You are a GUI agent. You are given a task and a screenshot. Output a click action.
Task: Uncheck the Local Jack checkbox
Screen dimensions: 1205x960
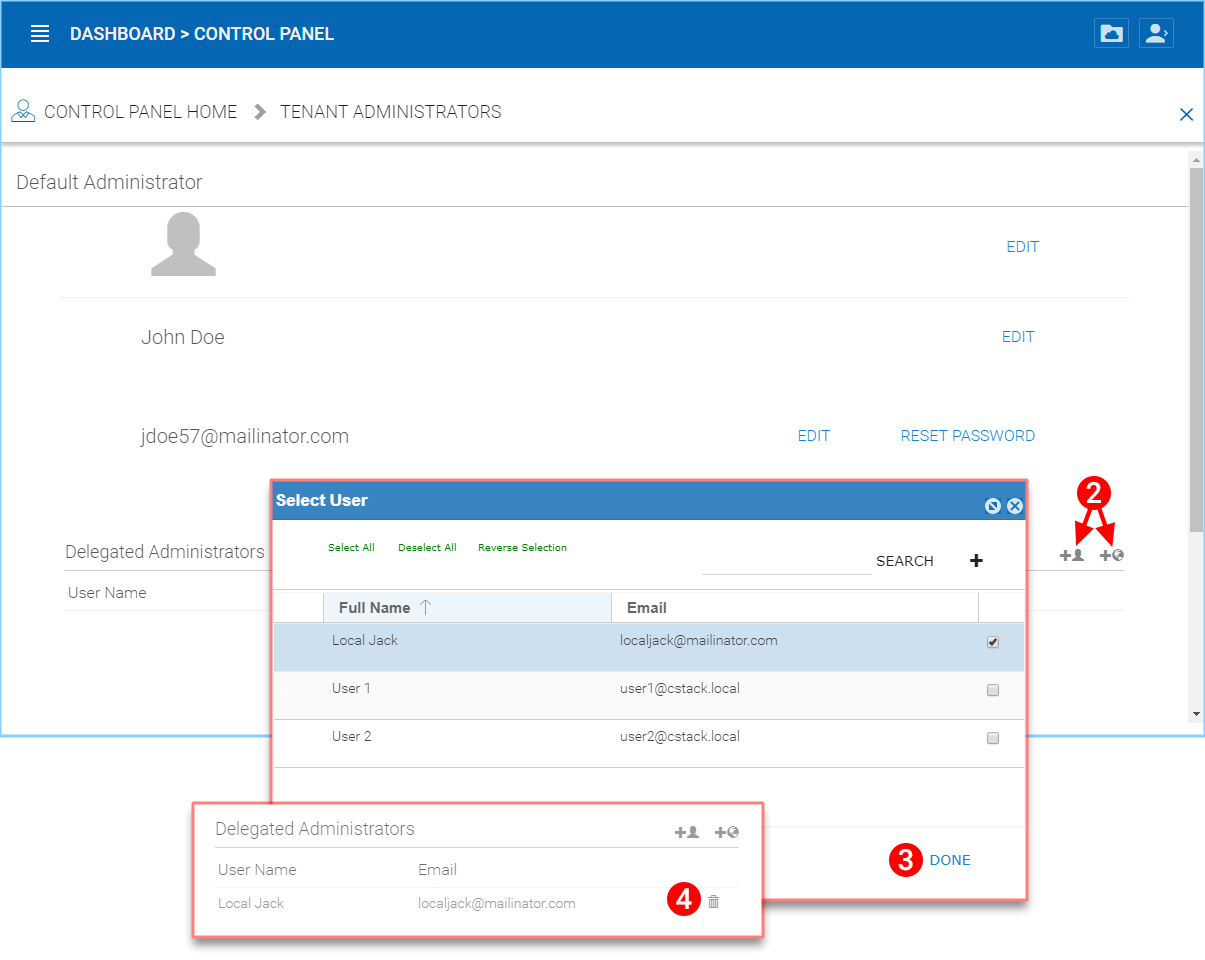(992, 641)
